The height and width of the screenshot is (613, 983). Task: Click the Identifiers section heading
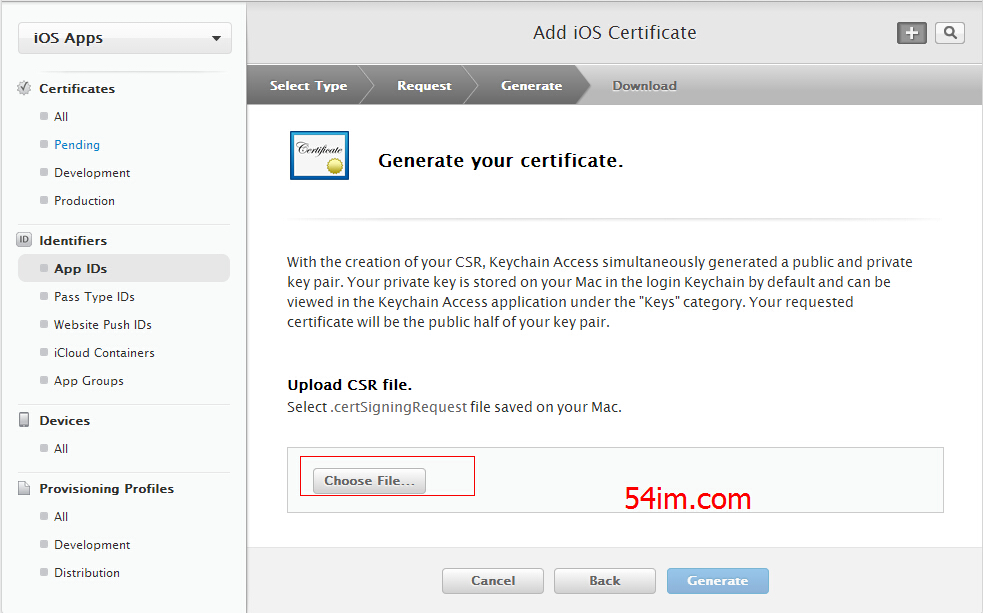pyautogui.click(x=73, y=241)
